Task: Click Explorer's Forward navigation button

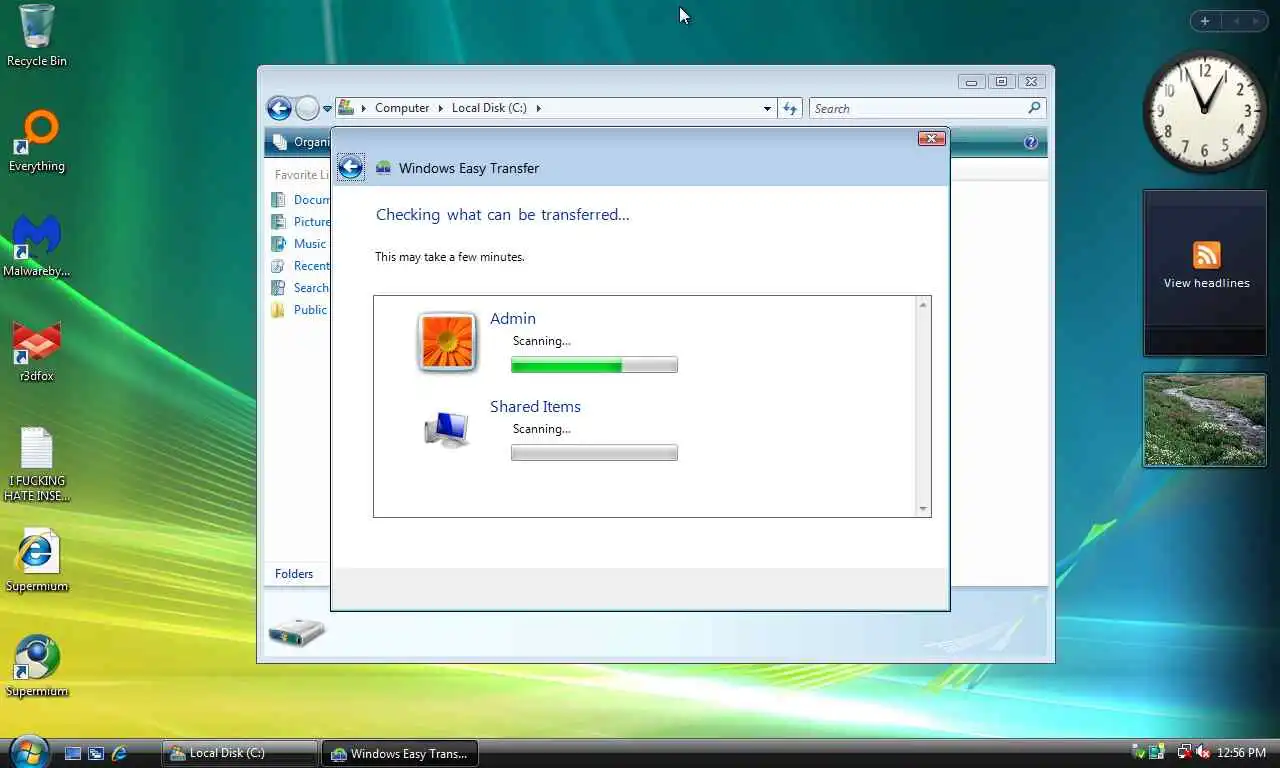Action: (x=307, y=108)
